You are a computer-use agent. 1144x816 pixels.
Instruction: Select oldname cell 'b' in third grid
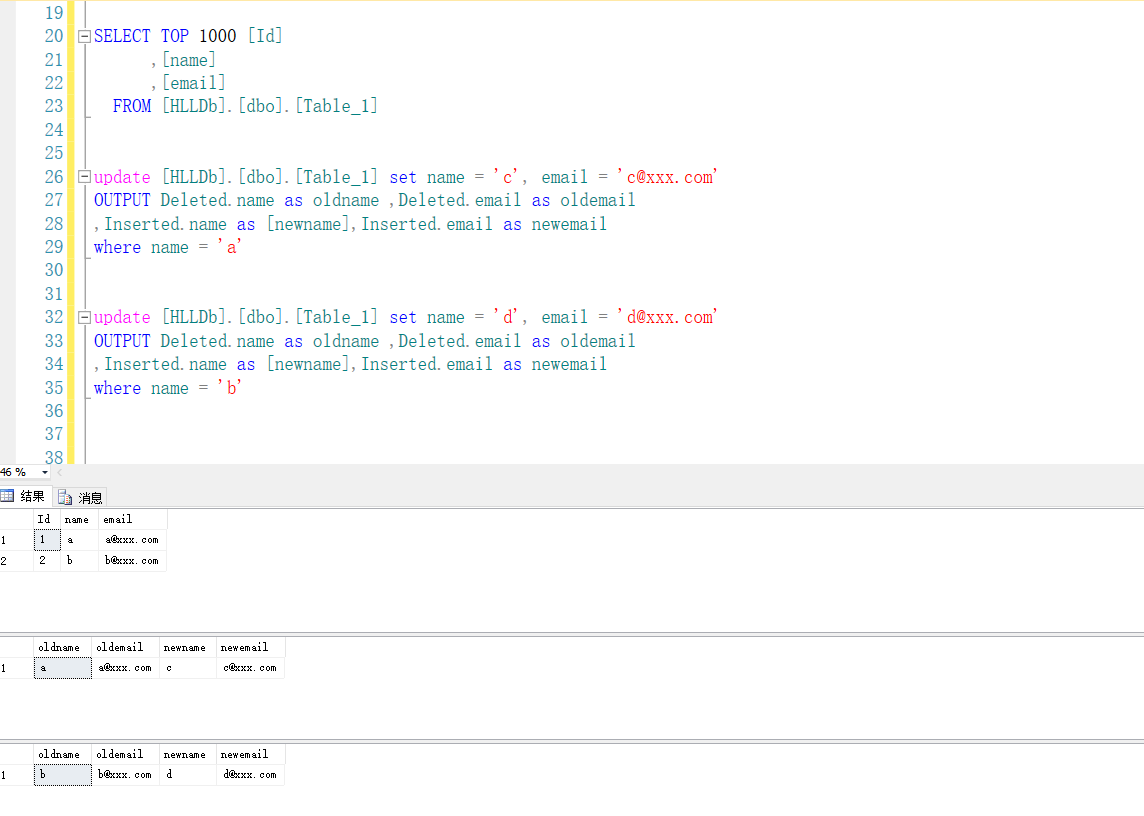click(x=62, y=774)
